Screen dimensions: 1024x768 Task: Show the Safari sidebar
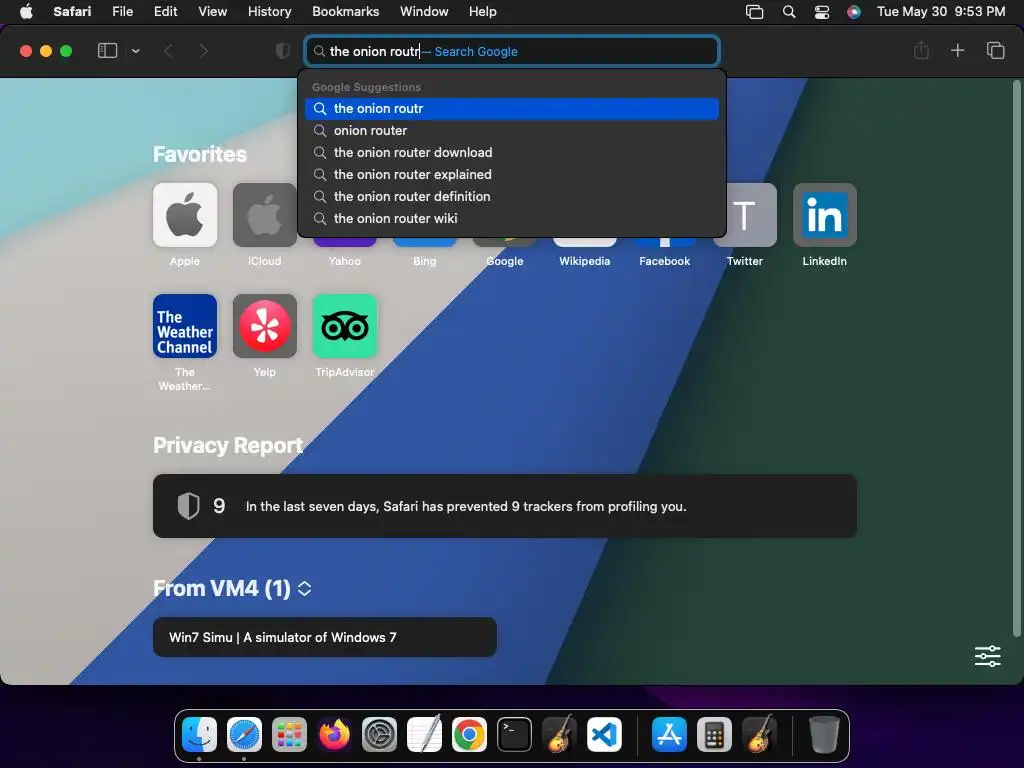(x=107, y=51)
